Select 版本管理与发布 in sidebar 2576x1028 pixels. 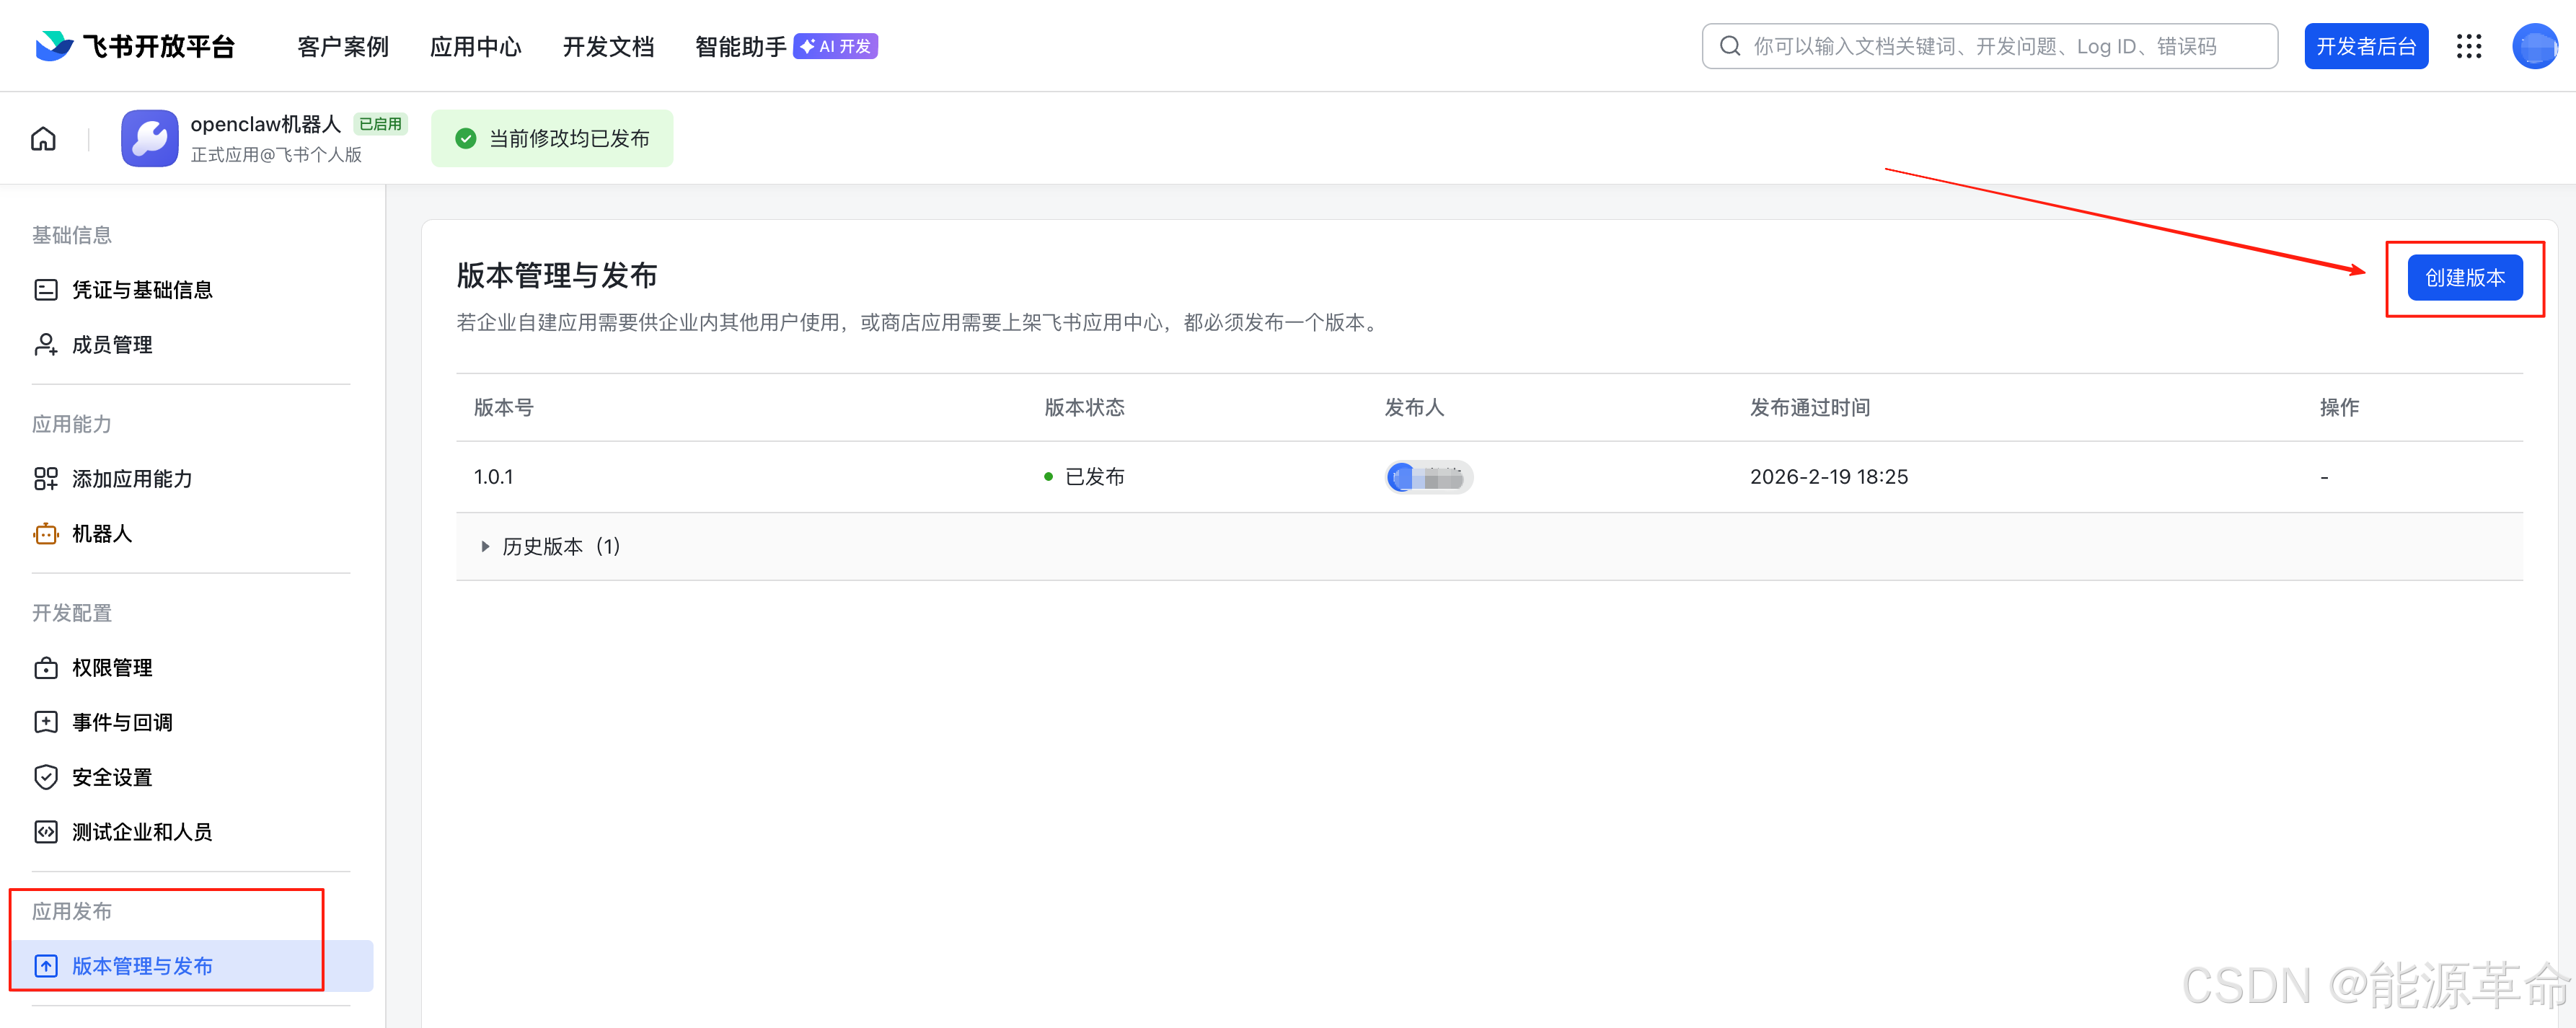click(142, 966)
